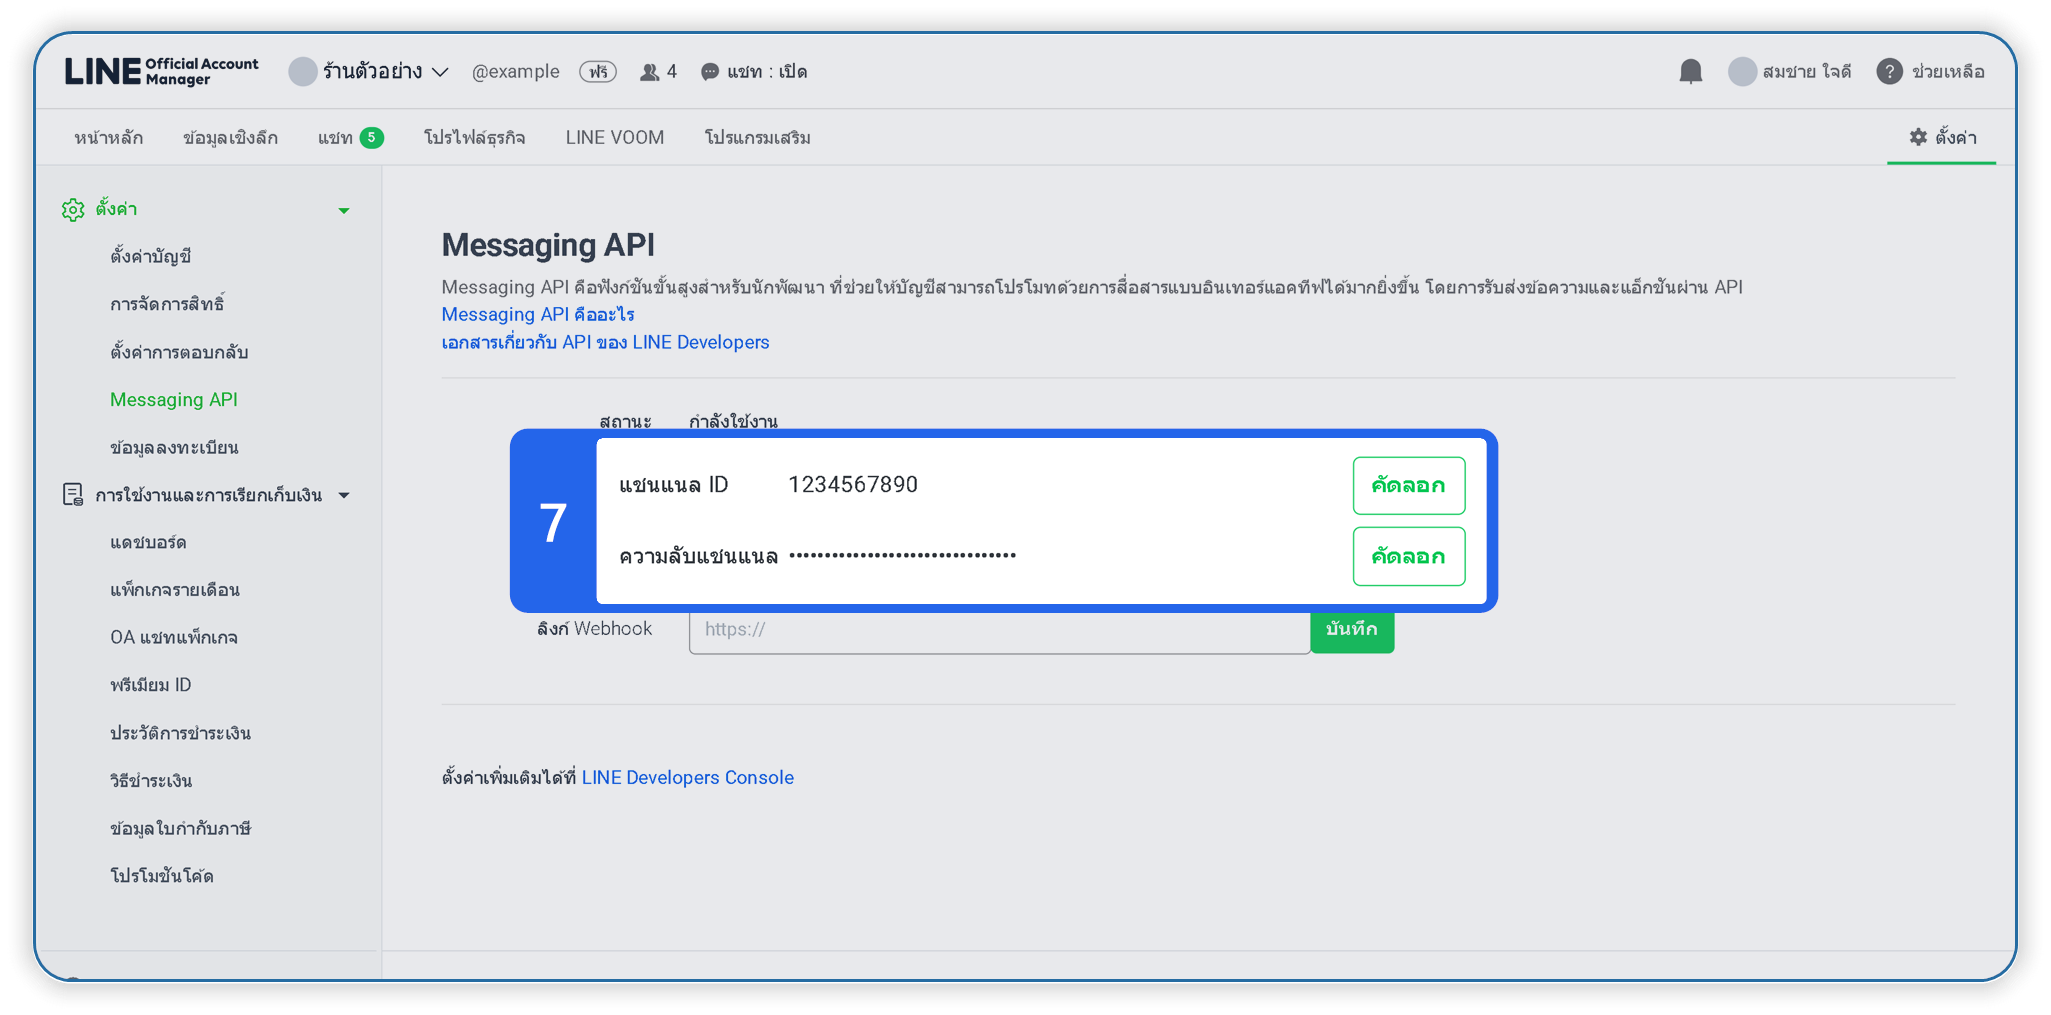Image resolution: width=2051 pixels, height=1015 pixels.
Task: Go to the หน้าหลัก tab
Action: pyautogui.click(x=109, y=138)
